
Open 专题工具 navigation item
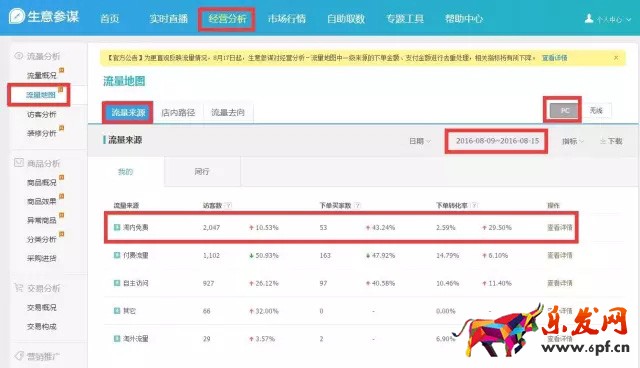pos(405,19)
